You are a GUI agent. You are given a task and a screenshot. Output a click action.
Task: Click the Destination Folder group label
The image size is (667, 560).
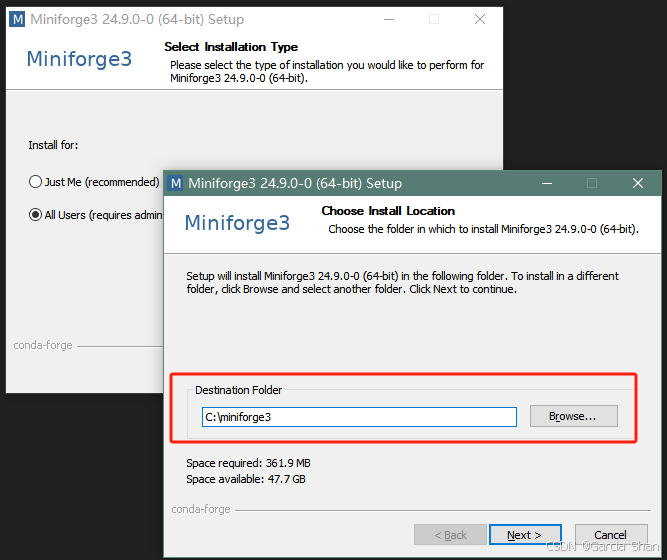tap(238, 390)
